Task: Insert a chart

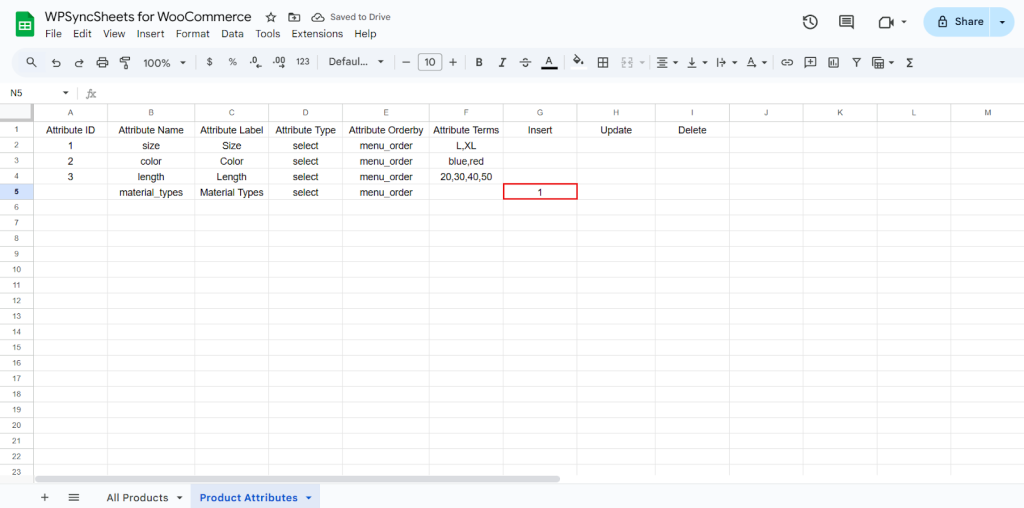Action: [x=833, y=63]
